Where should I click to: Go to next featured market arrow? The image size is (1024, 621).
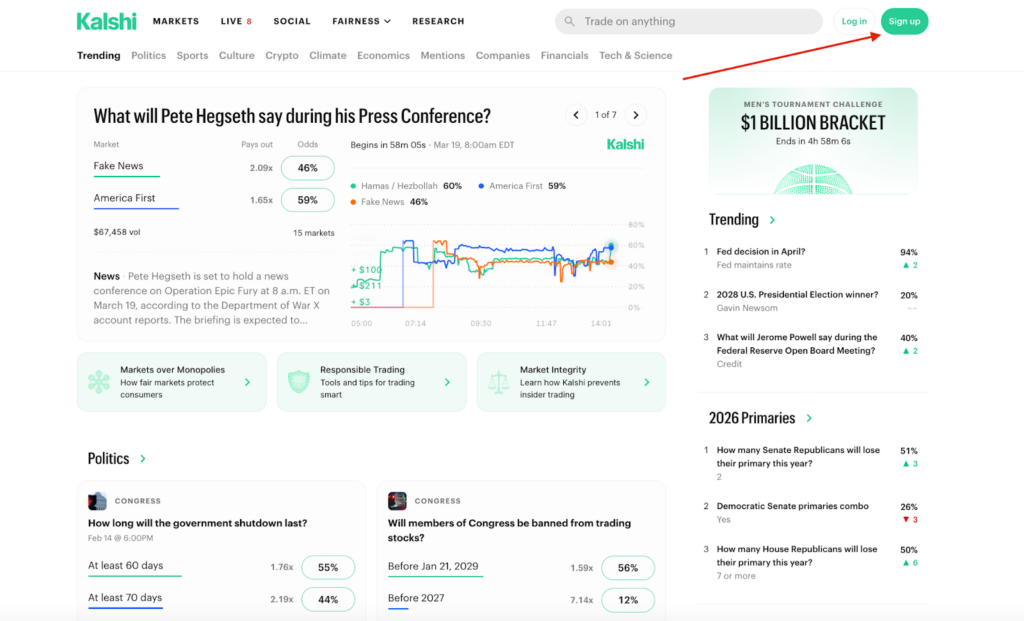coord(635,115)
